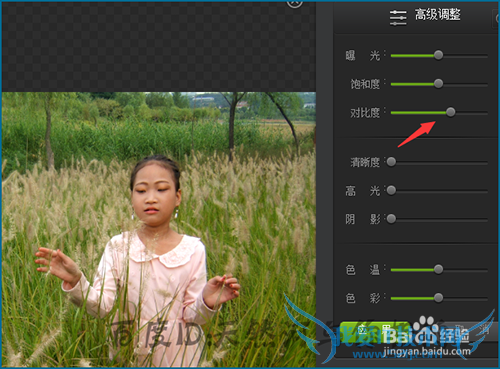Click the 对比度 contrast slider handle

tap(450, 112)
